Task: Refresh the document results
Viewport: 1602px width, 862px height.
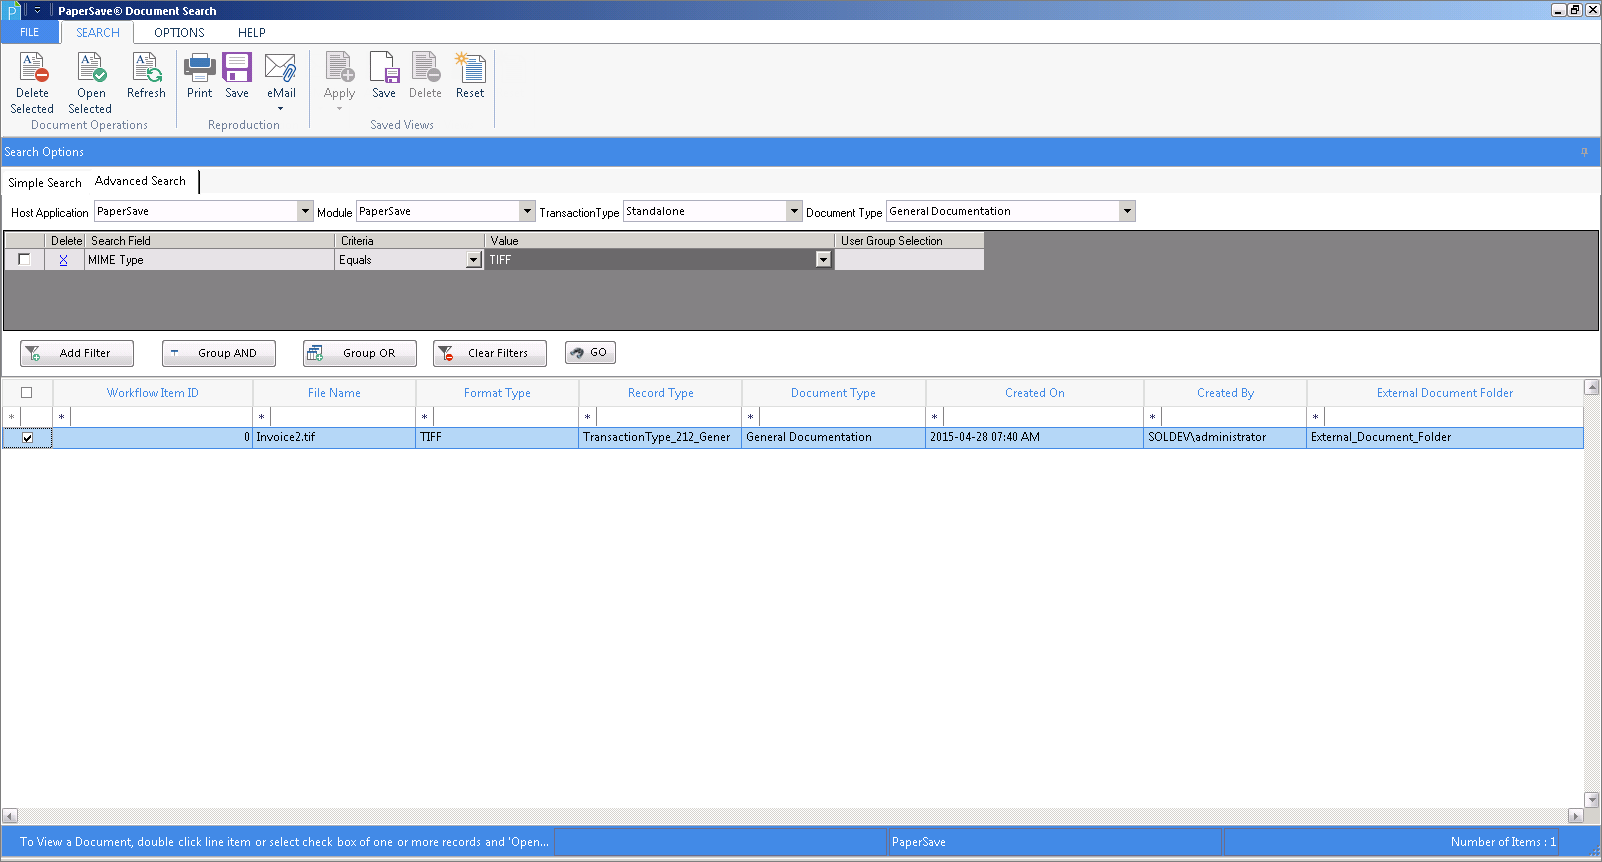Action: 146,76
